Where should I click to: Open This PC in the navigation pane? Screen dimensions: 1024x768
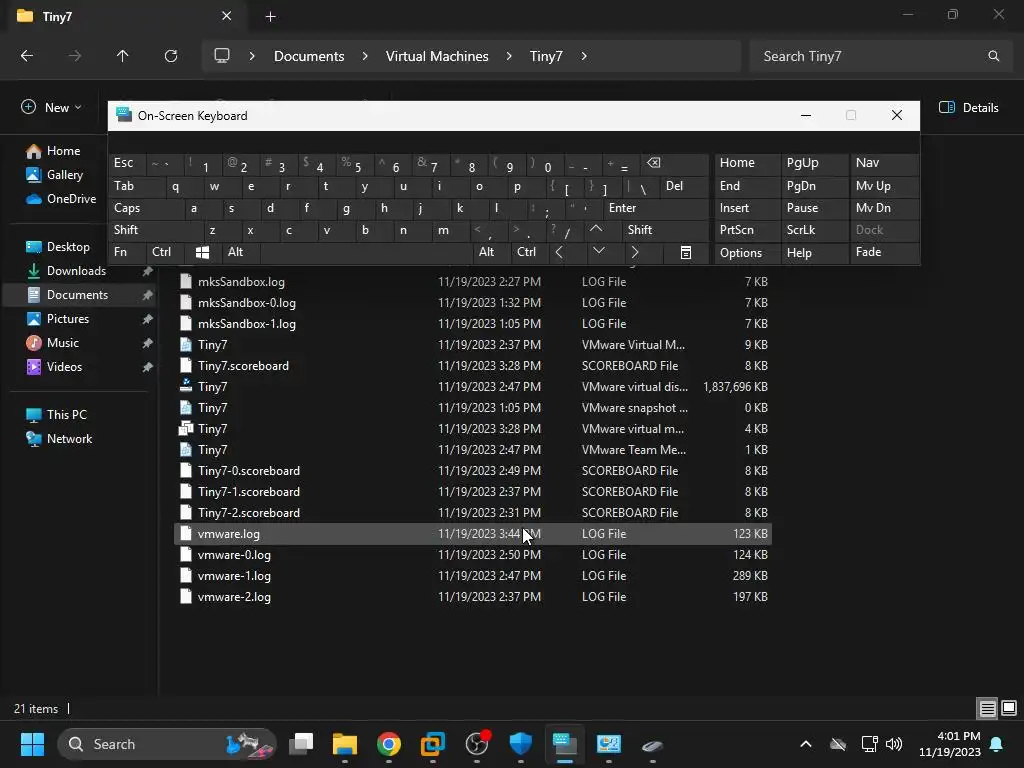tap(66, 415)
